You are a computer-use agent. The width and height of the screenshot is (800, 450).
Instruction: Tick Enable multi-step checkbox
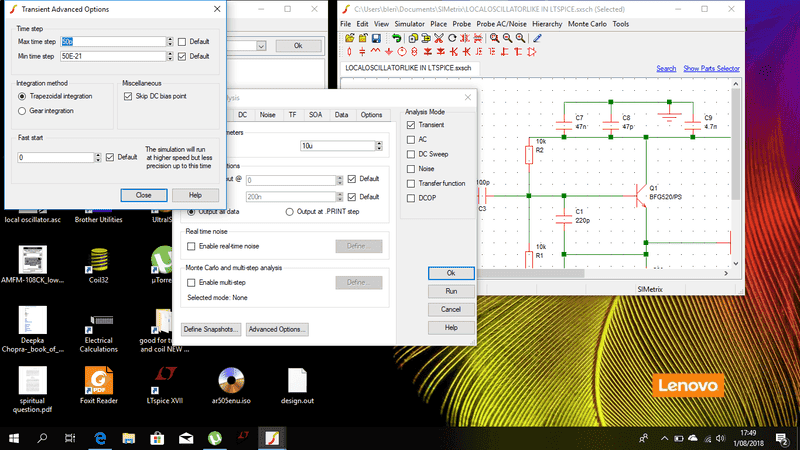pyautogui.click(x=191, y=283)
